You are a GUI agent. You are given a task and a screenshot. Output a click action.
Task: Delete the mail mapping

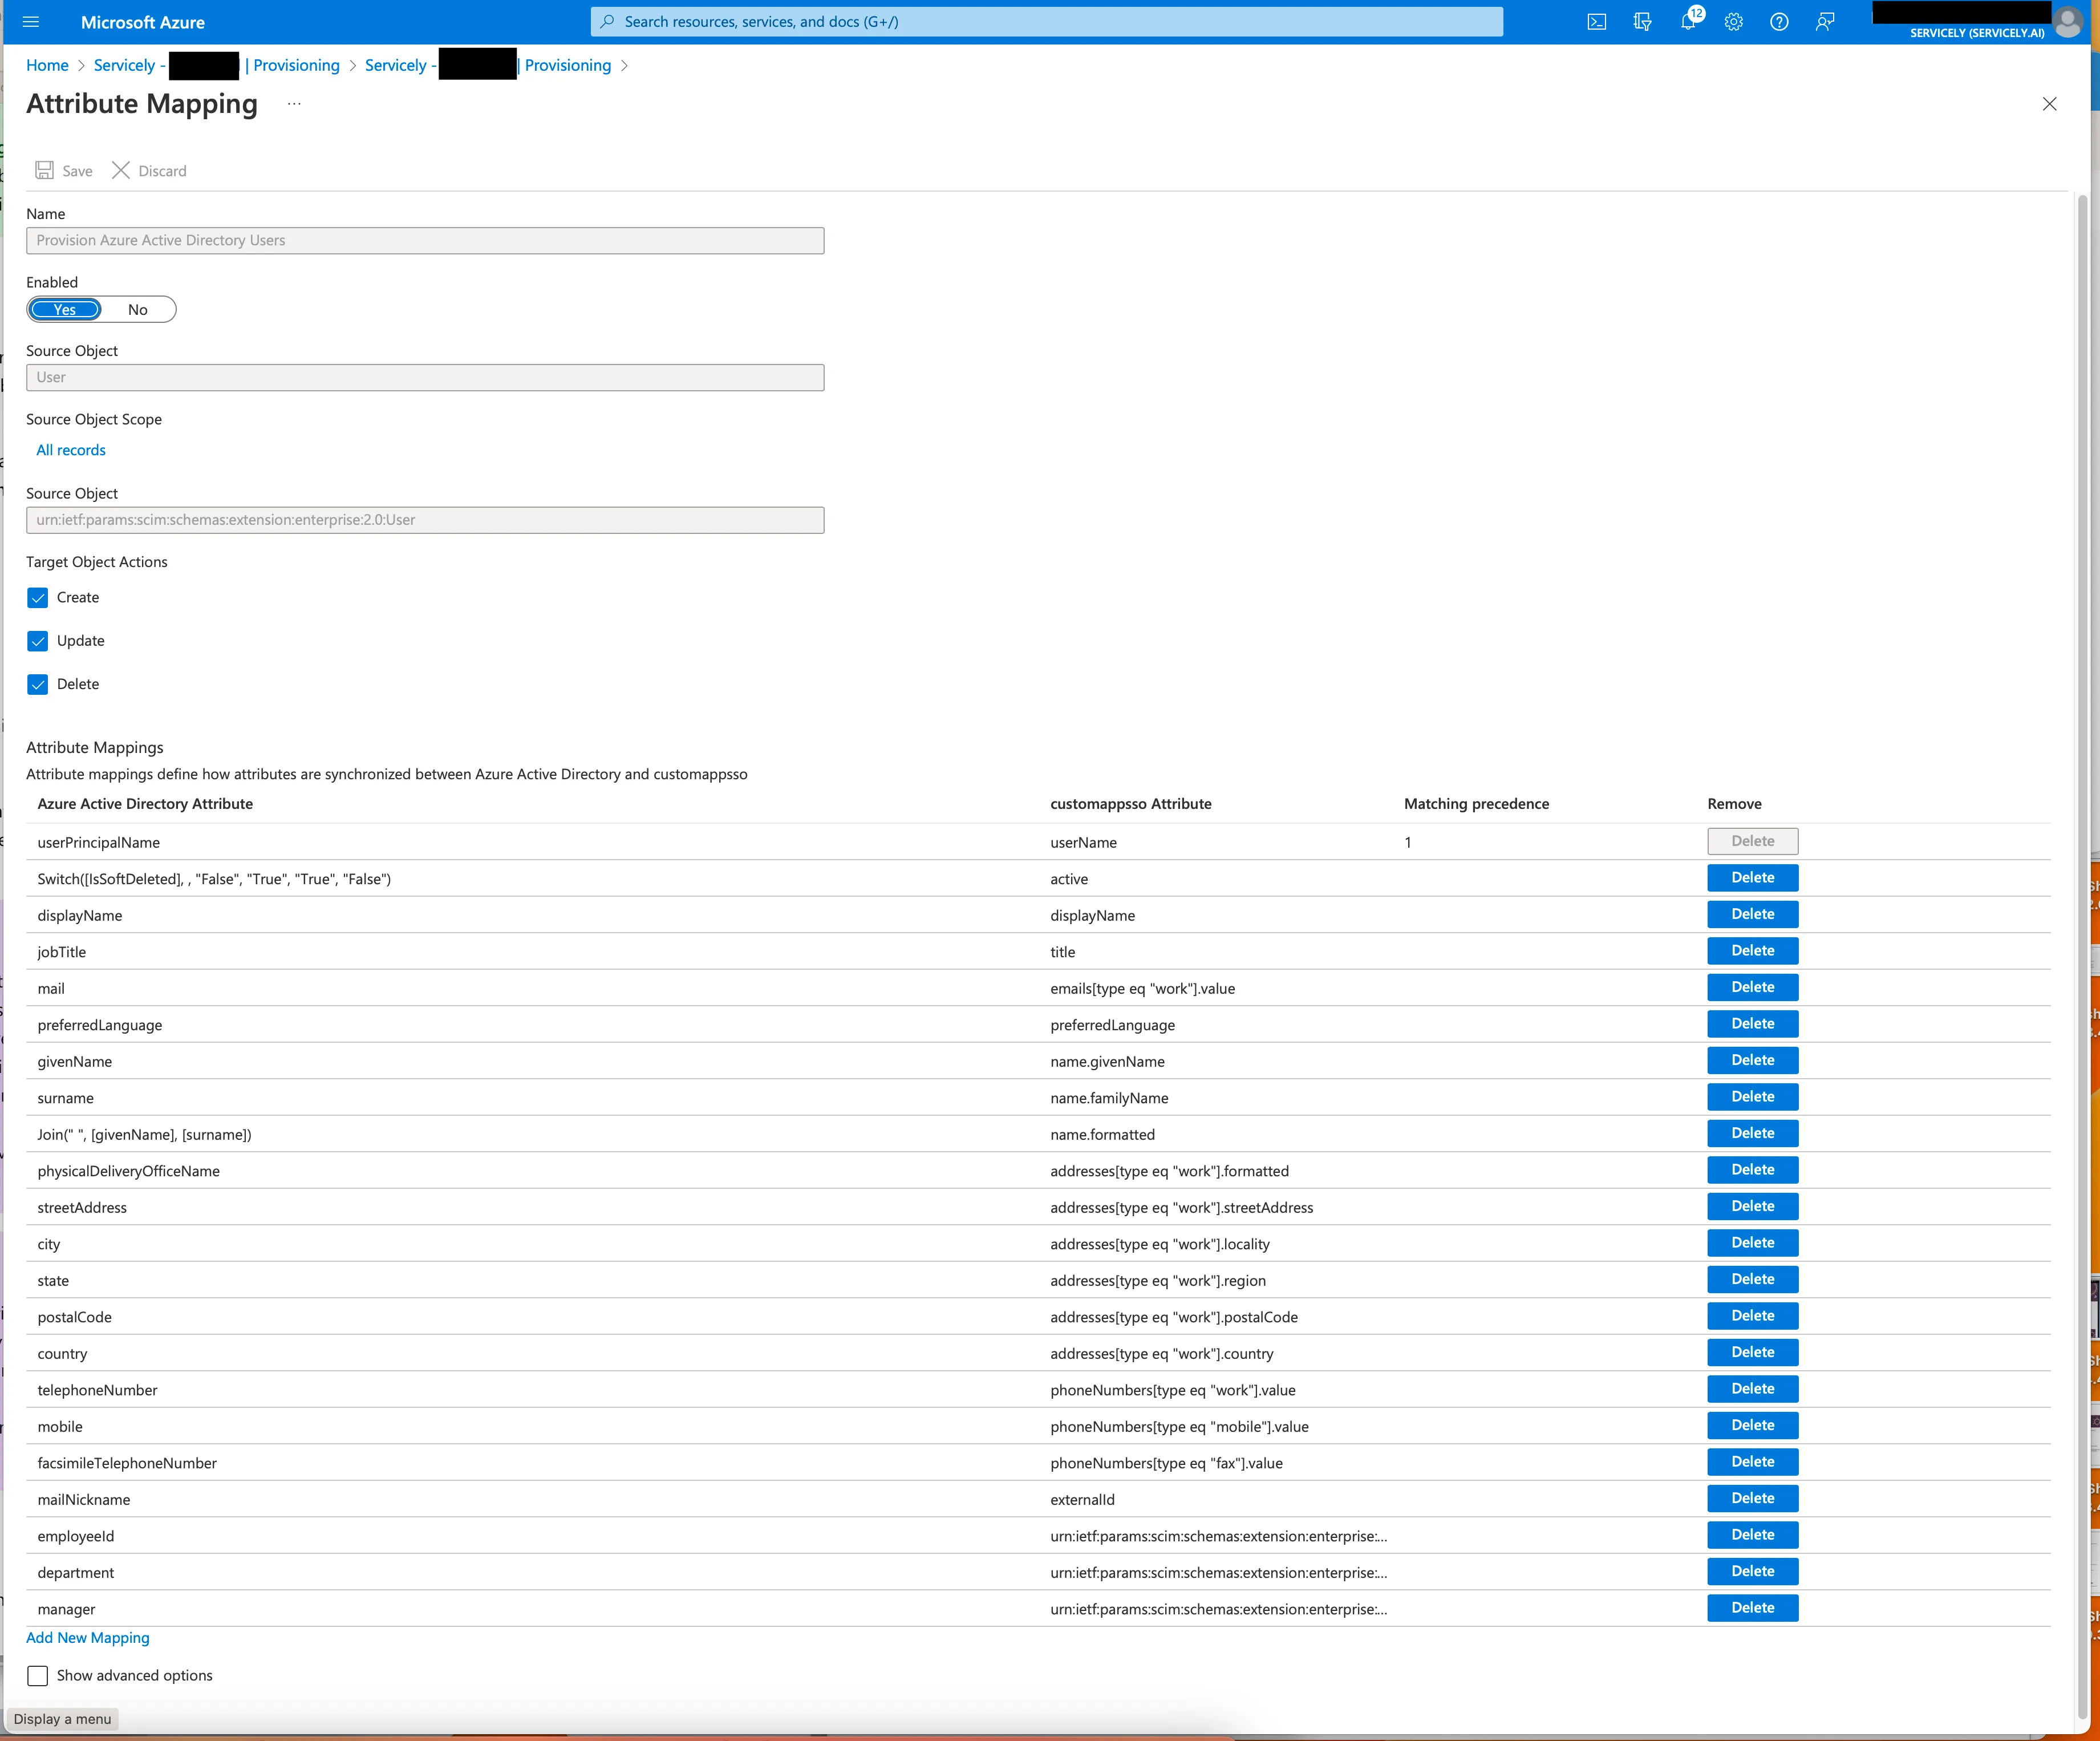(x=1752, y=987)
